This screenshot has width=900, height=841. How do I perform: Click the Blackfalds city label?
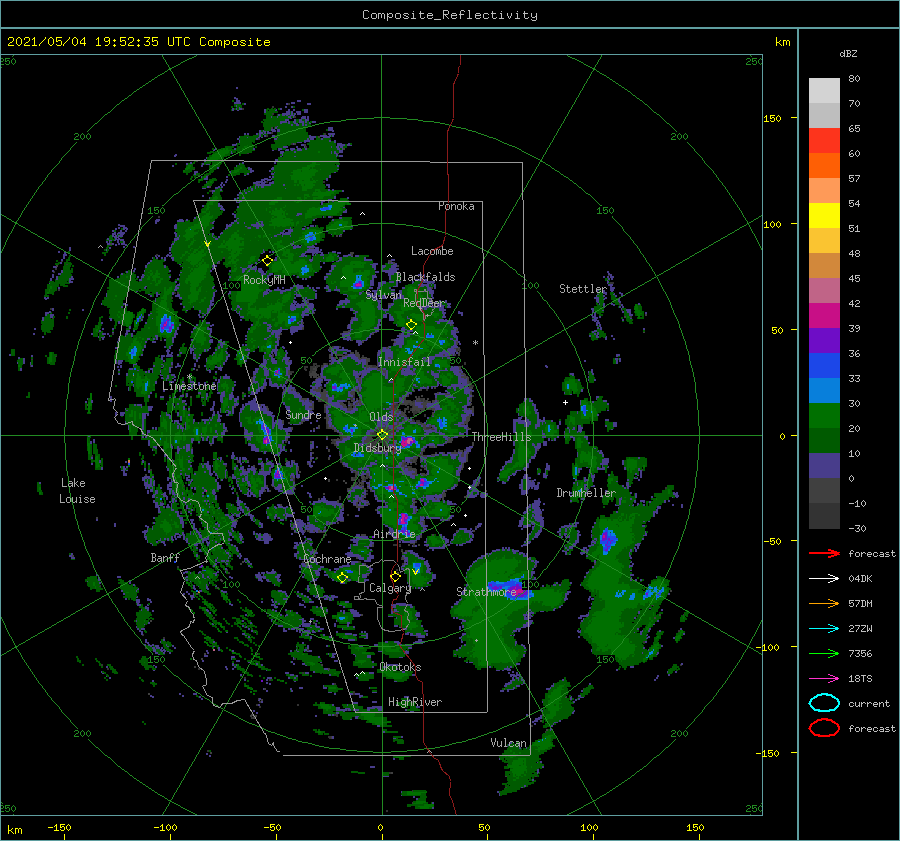(x=425, y=277)
